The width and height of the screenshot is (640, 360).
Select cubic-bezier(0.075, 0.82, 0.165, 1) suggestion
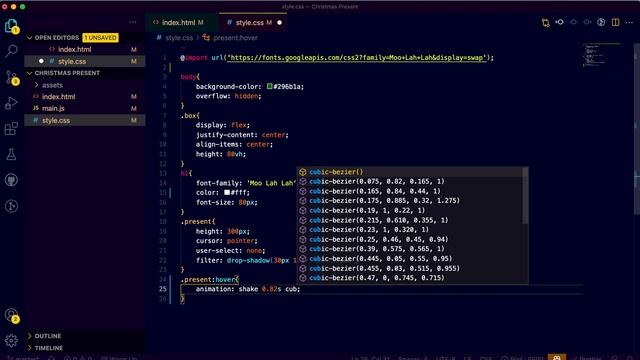pos(410,182)
